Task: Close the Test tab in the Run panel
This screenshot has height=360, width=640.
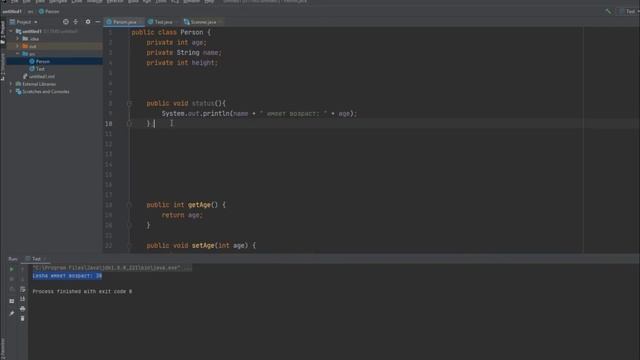Action: [45, 259]
